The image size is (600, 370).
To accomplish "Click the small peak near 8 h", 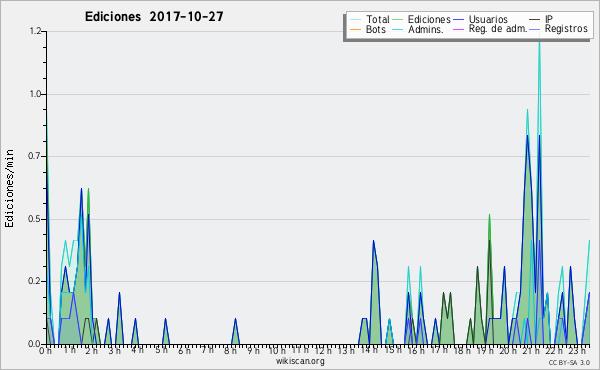I will pyautogui.click(x=235, y=320).
